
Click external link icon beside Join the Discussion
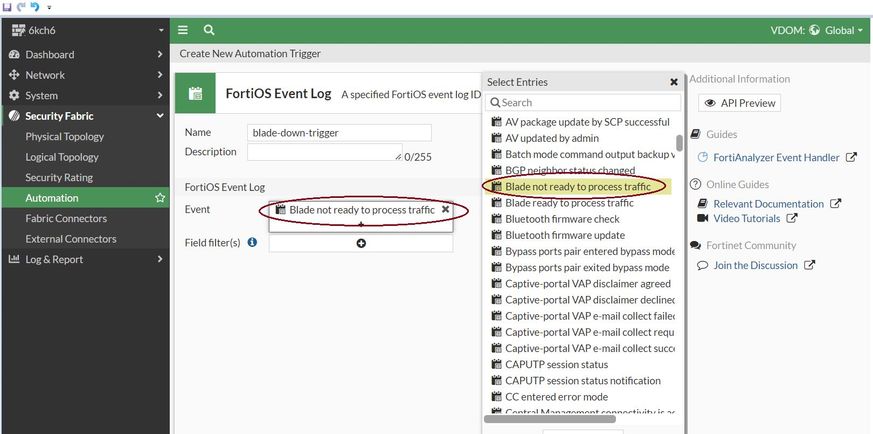[810, 265]
